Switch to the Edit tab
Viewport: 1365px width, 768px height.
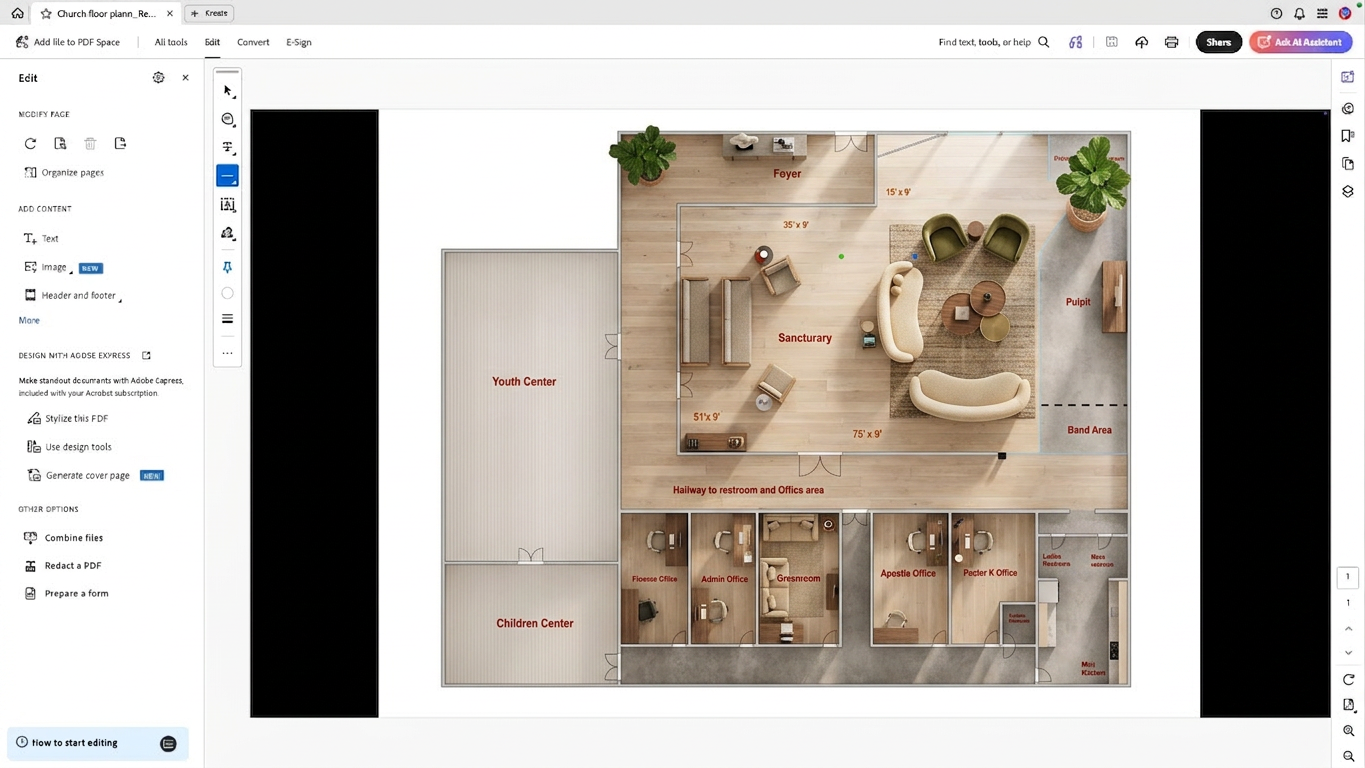212,42
